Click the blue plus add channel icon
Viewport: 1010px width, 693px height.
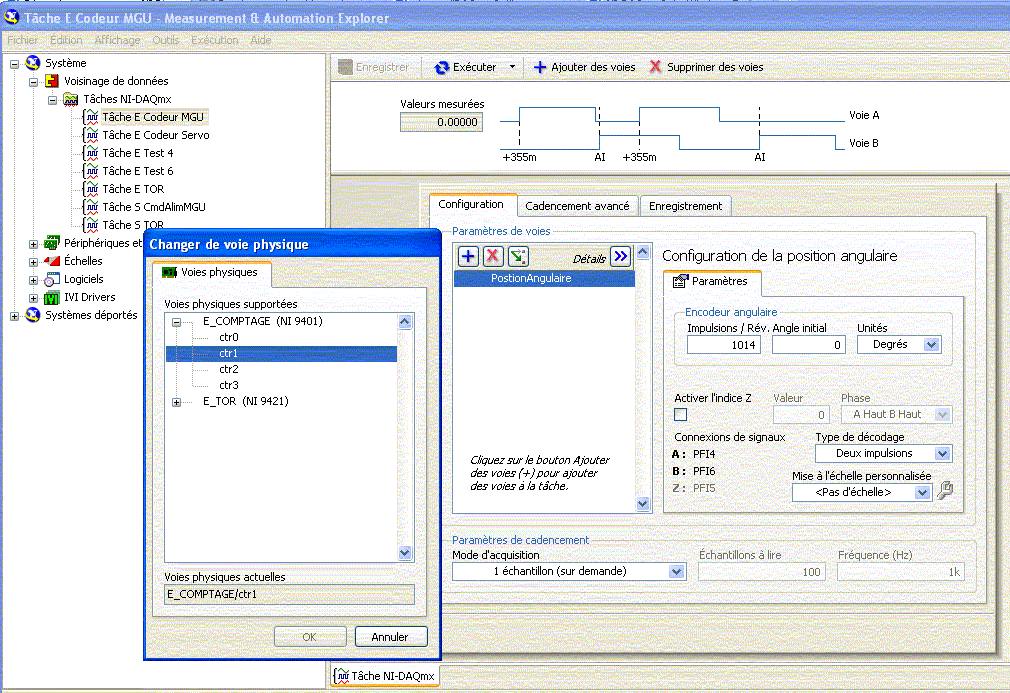point(468,256)
